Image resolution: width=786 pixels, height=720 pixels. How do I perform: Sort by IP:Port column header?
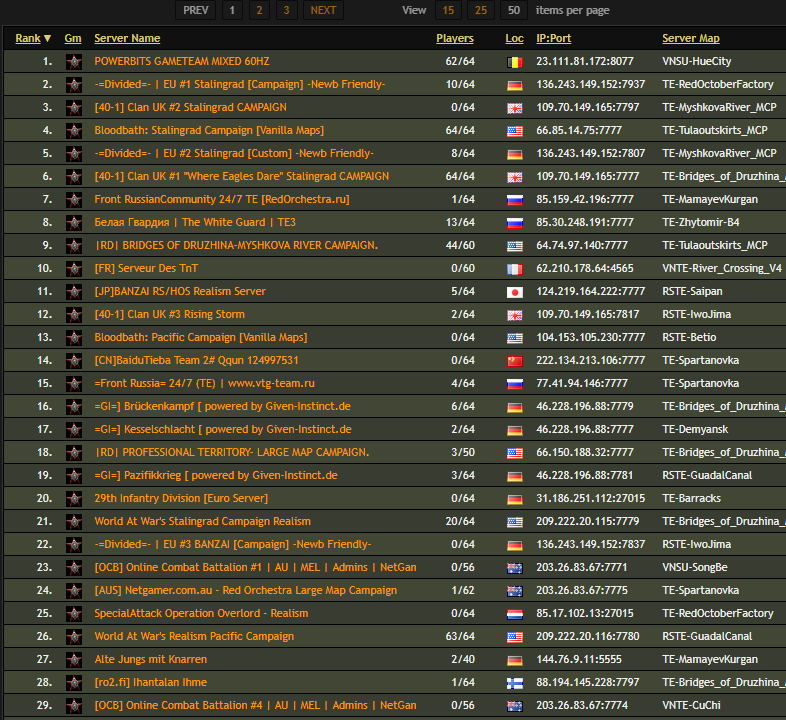click(553, 38)
